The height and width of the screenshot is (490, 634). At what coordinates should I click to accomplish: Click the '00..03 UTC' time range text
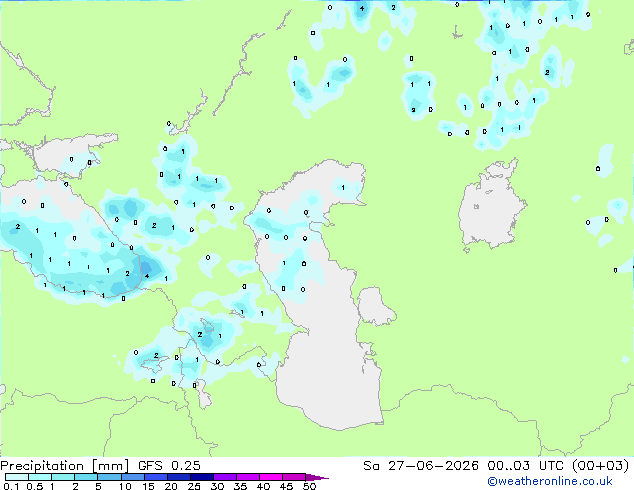pyautogui.click(x=525, y=466)
